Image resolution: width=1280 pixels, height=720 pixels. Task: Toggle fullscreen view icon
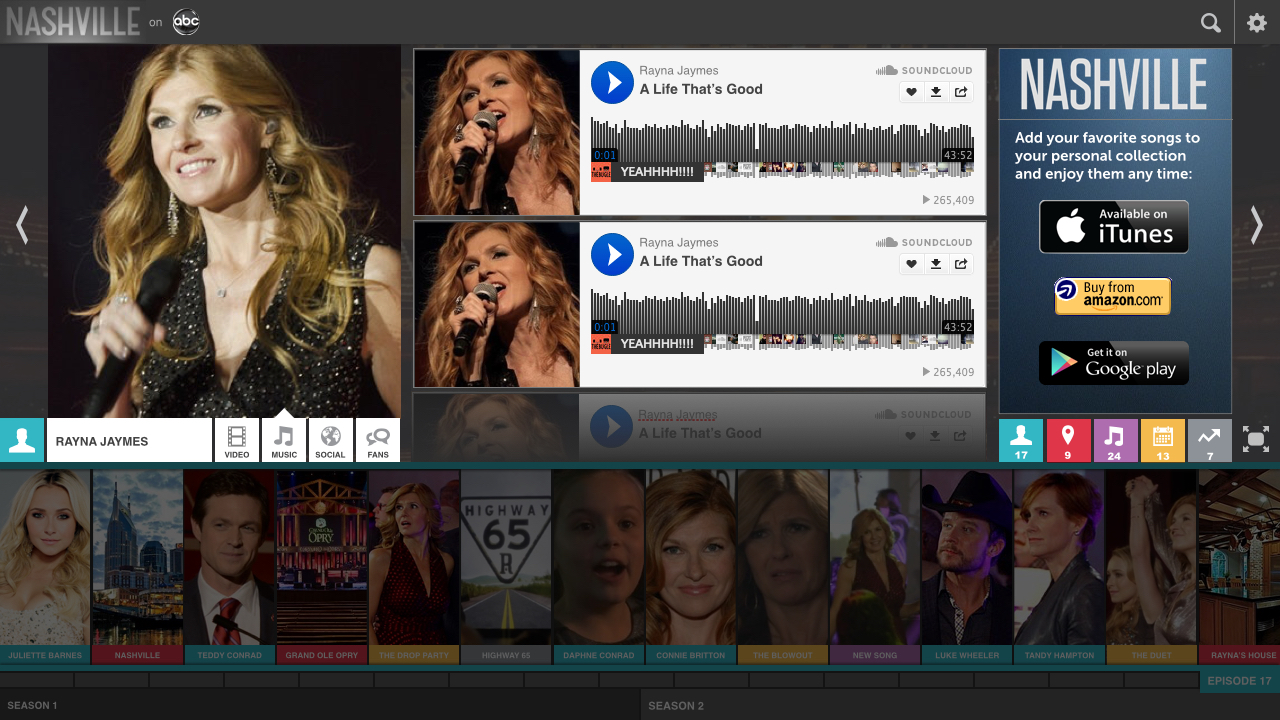(1256, 439)
